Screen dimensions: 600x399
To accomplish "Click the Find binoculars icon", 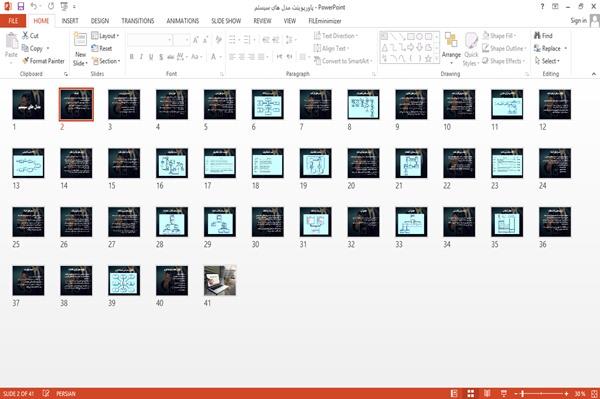I will pos(538,36).
